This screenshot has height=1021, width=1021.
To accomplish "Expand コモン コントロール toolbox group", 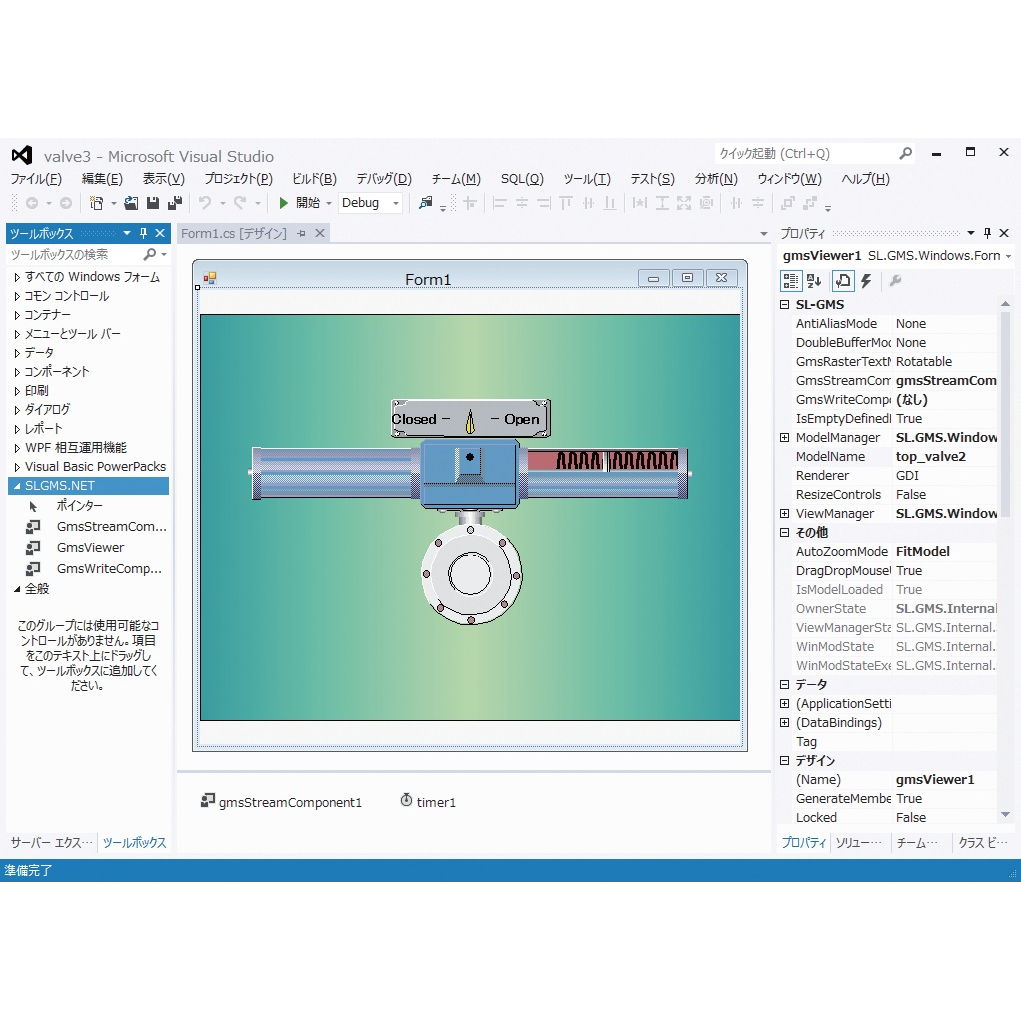I will pyautogui.click(x=18, y=296).
